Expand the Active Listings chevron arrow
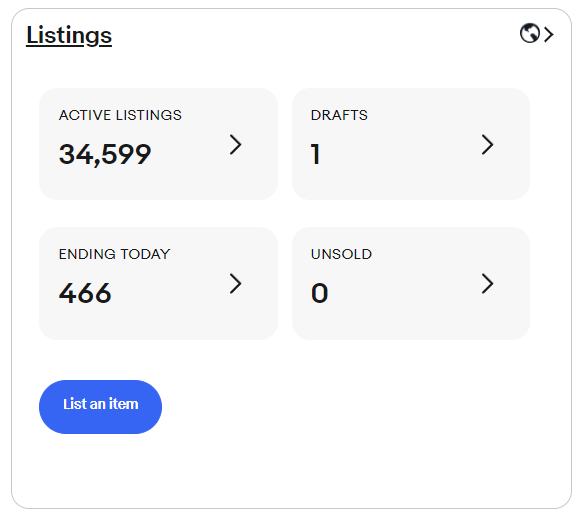Screen dimensions: 579x517 [x=235, y=144]
